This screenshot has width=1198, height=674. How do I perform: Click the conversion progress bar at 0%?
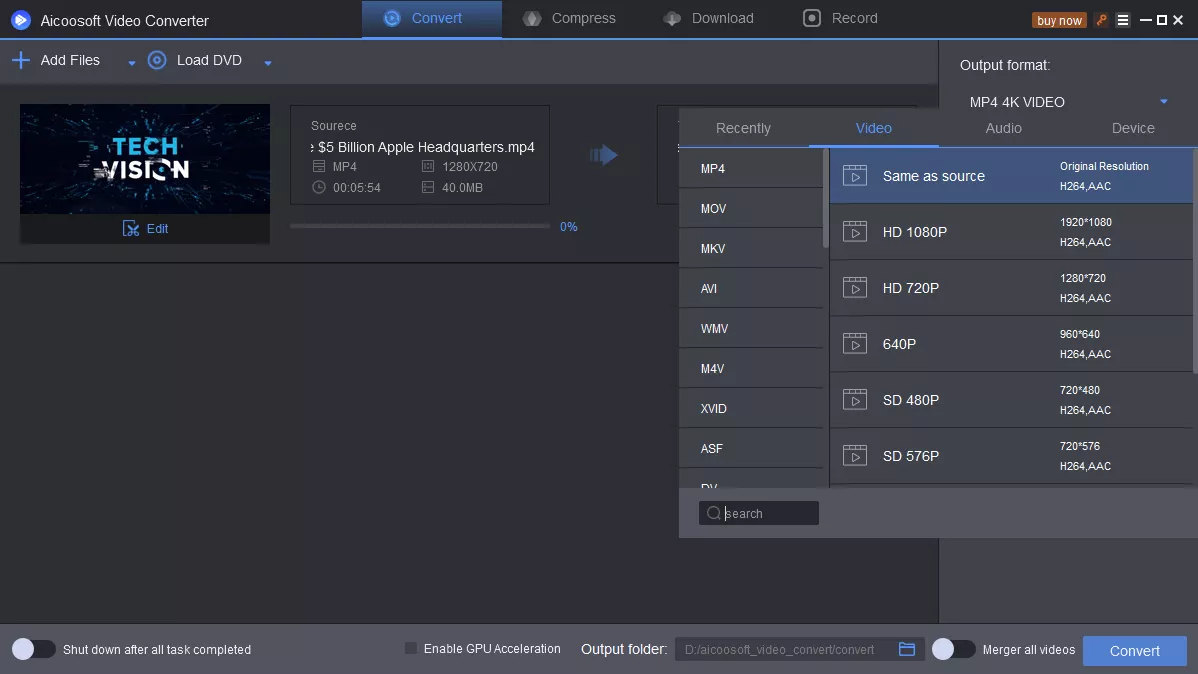(x=420, y=227)
